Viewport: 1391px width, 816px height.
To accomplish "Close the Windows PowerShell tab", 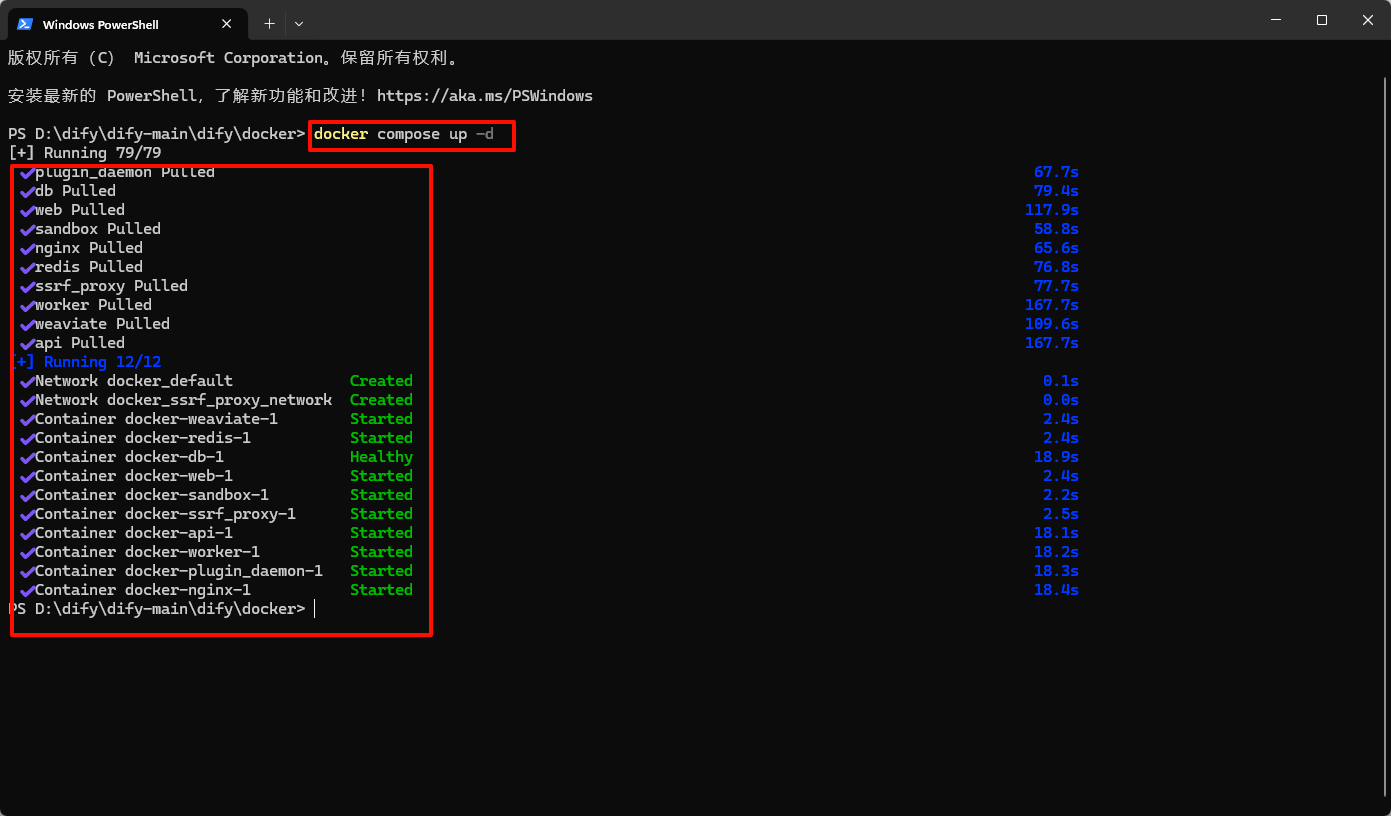I will coord(227,24).
